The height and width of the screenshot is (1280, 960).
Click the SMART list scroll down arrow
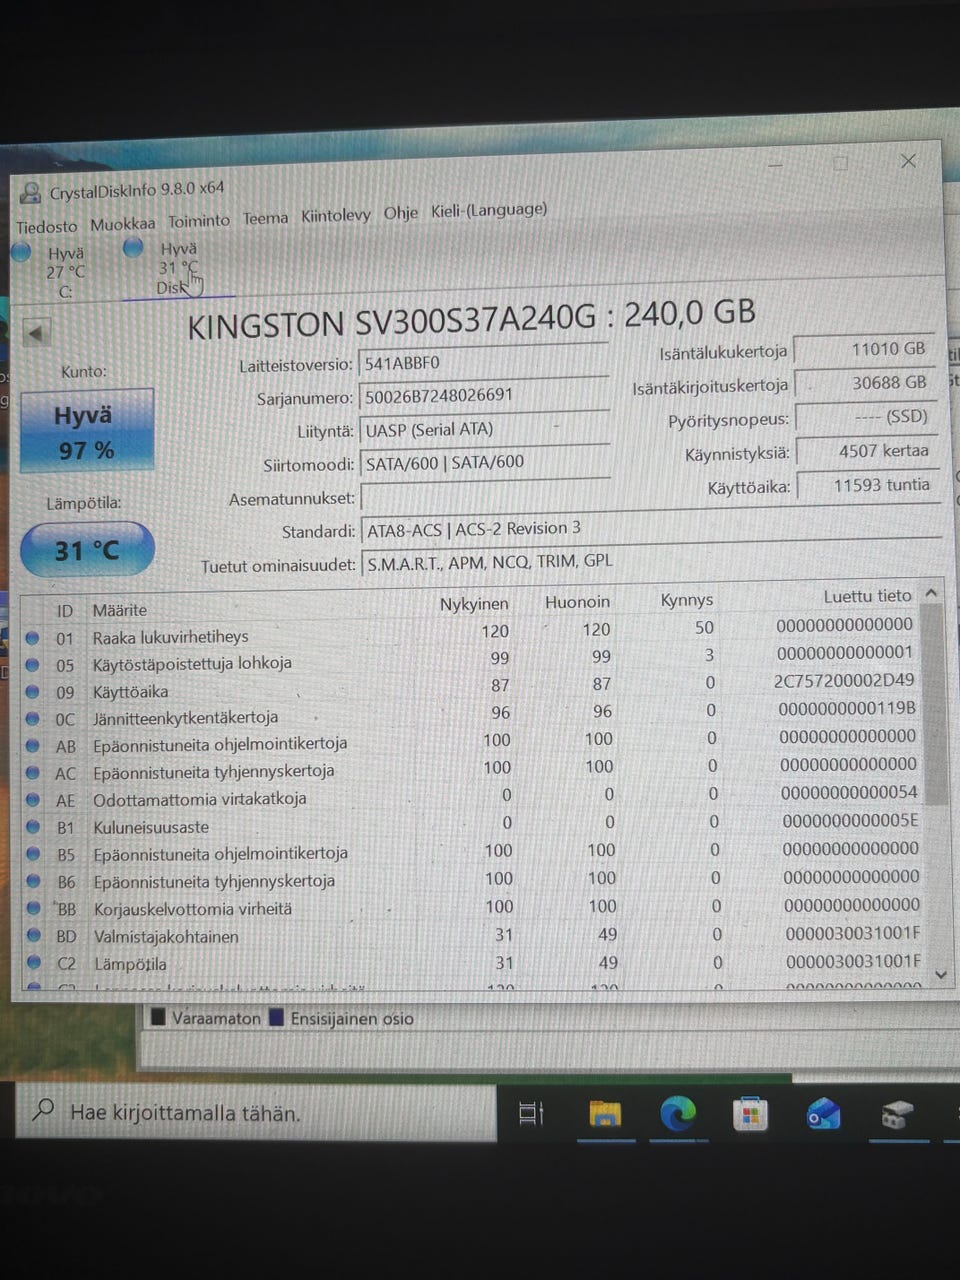940,973
